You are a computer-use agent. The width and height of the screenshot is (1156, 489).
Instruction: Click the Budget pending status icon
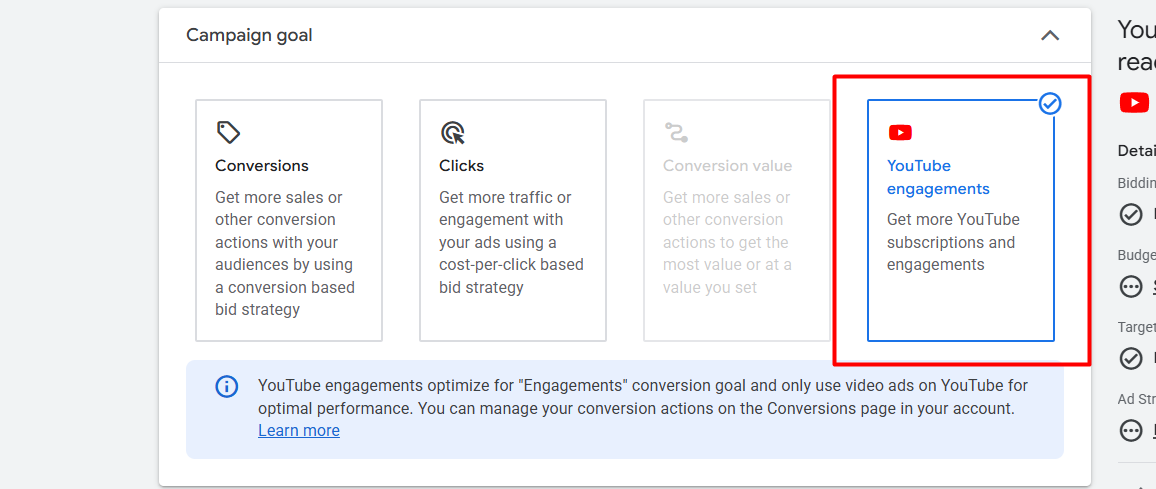1131,287
